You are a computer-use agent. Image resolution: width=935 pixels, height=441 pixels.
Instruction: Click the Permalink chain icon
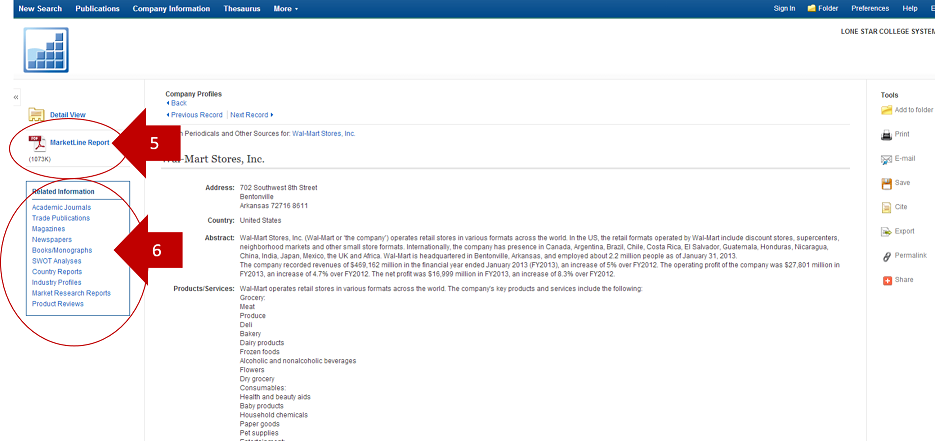pyautogui.click(x=886, y=256)
